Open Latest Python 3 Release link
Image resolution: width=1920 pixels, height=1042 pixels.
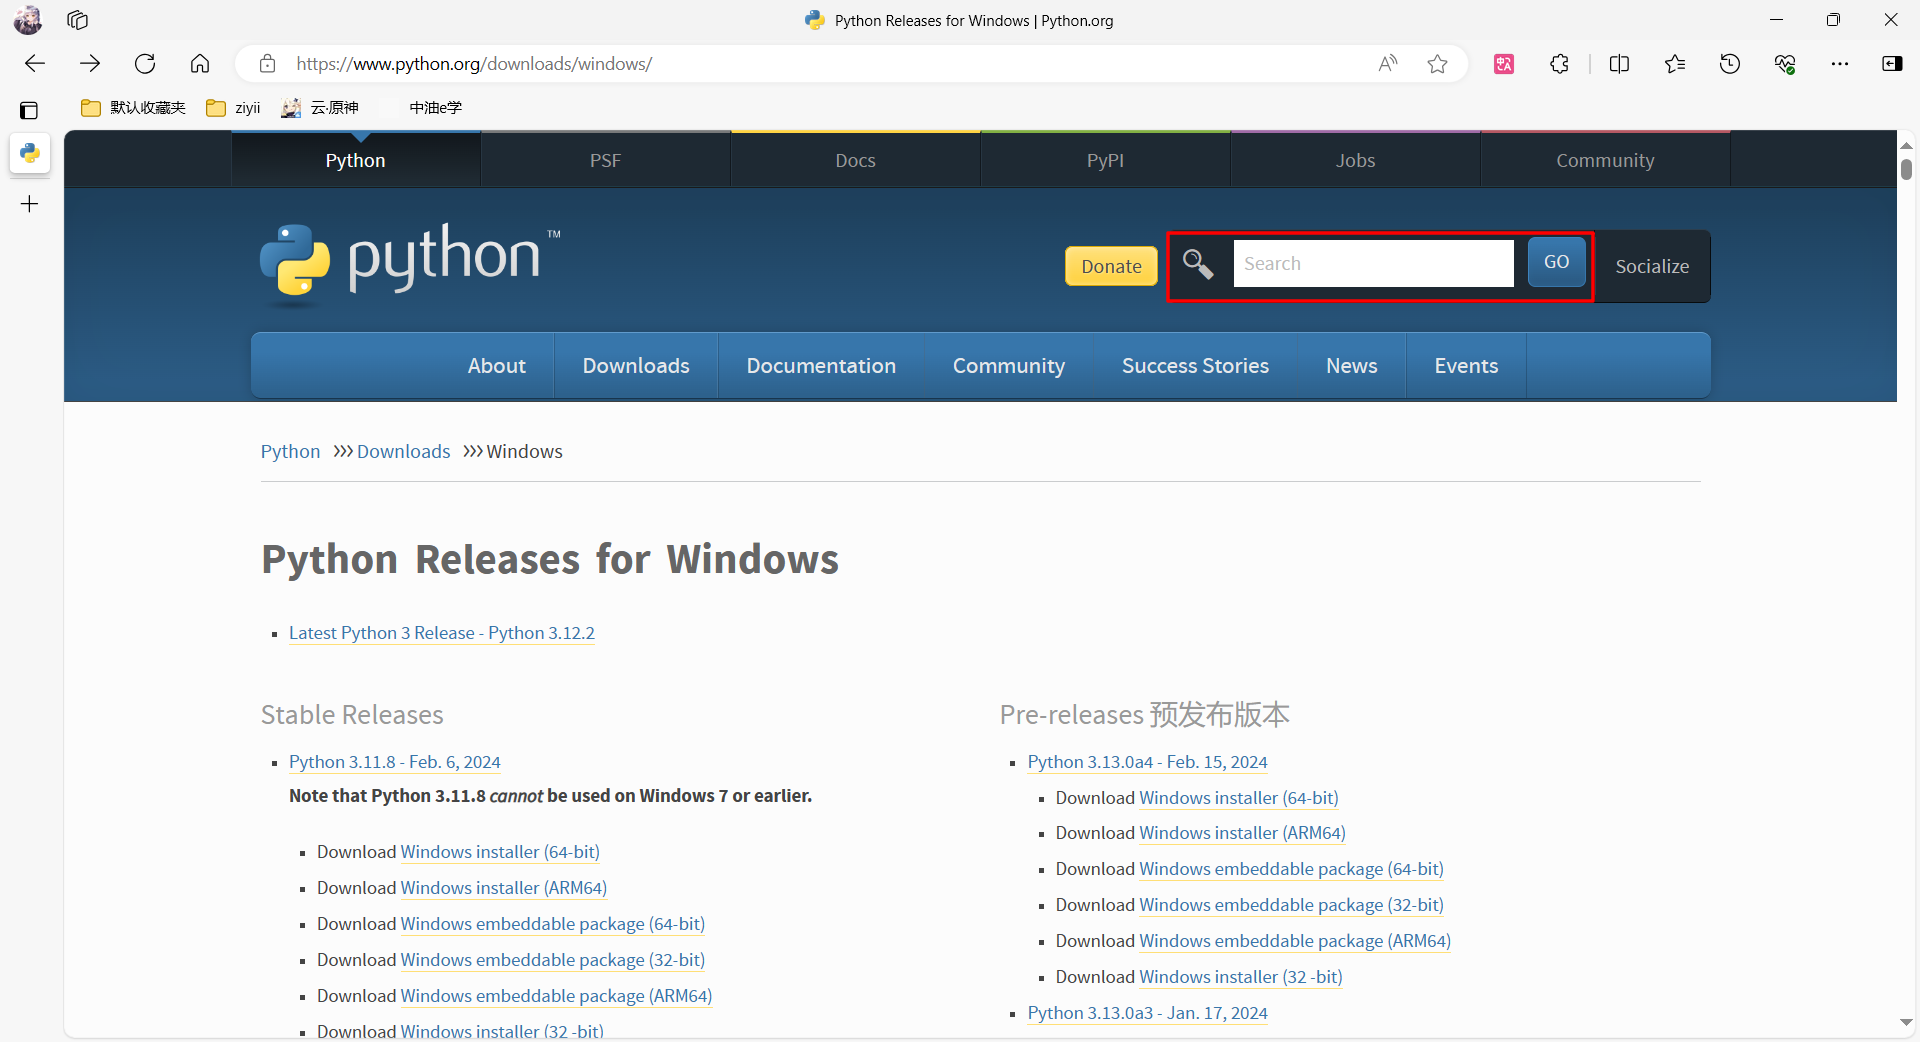tap(441, 633)
